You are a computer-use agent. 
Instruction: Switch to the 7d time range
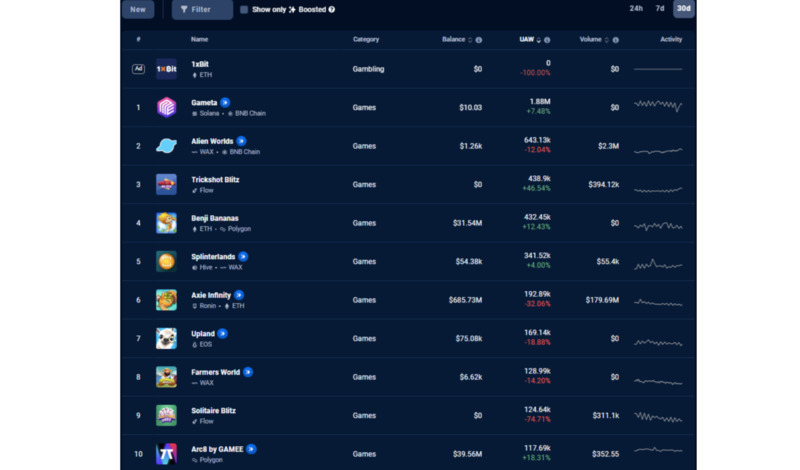point(660,9)
